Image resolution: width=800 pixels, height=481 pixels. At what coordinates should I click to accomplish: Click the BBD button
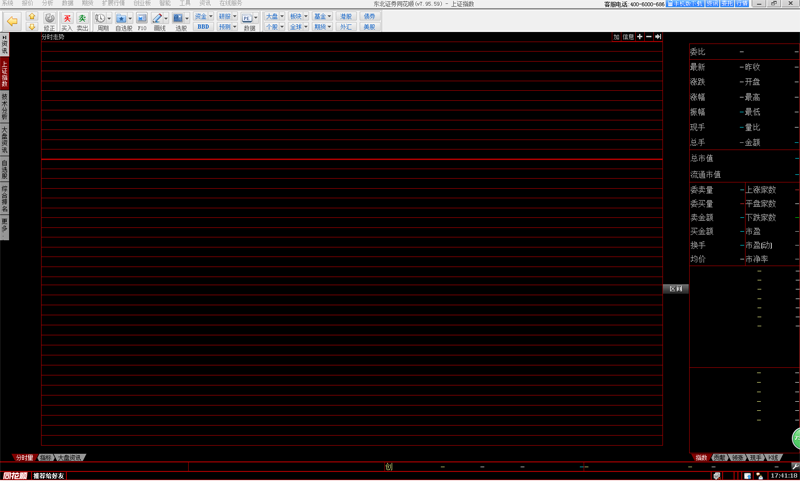point(203,27)
